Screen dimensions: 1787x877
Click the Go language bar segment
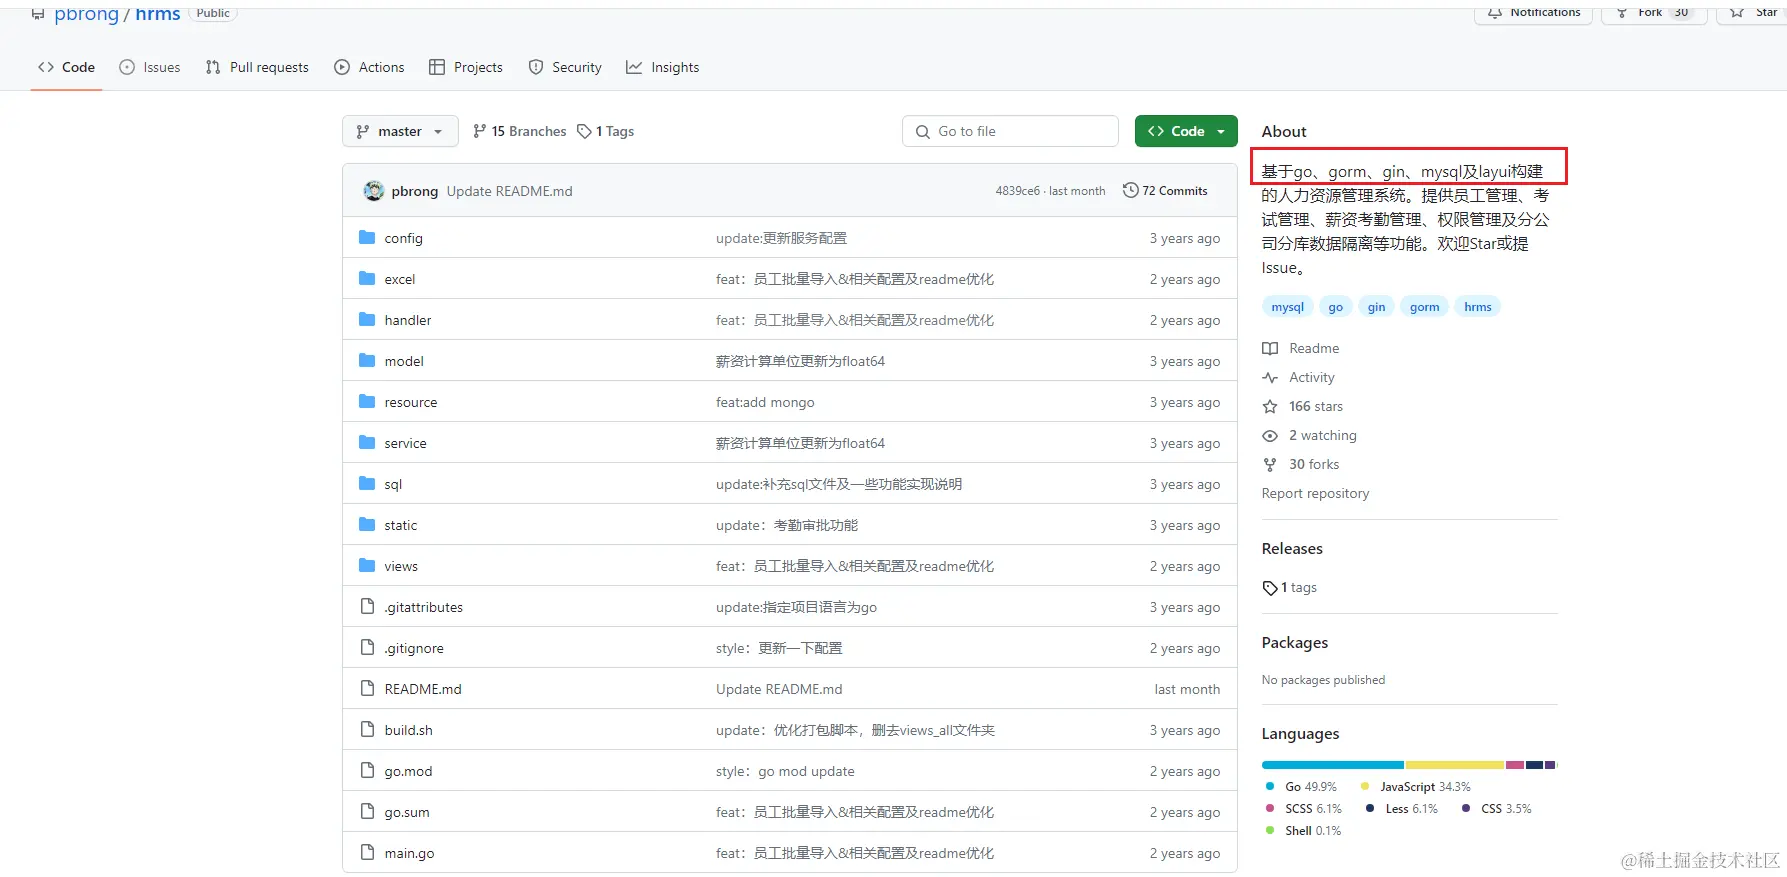click(1332, 765)
